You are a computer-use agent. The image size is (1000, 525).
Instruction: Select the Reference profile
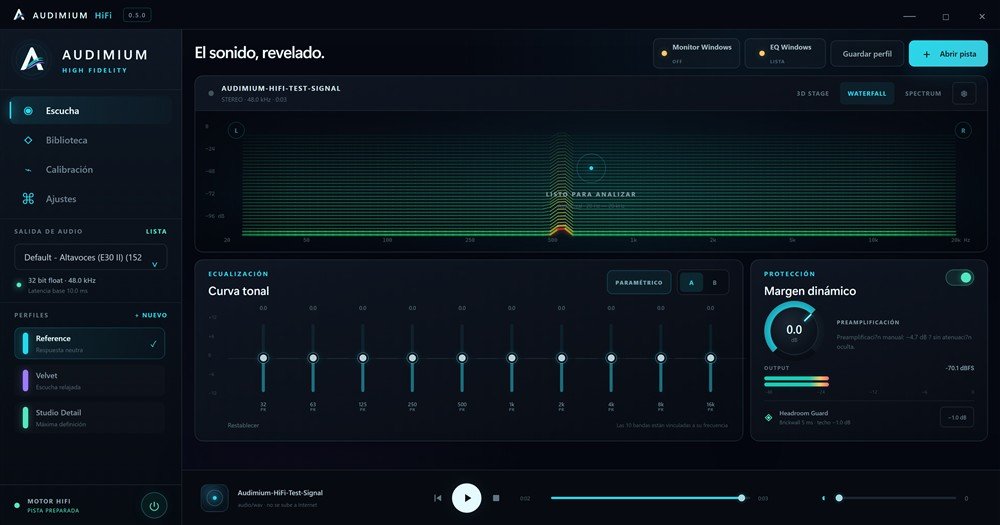pos(90,343)
